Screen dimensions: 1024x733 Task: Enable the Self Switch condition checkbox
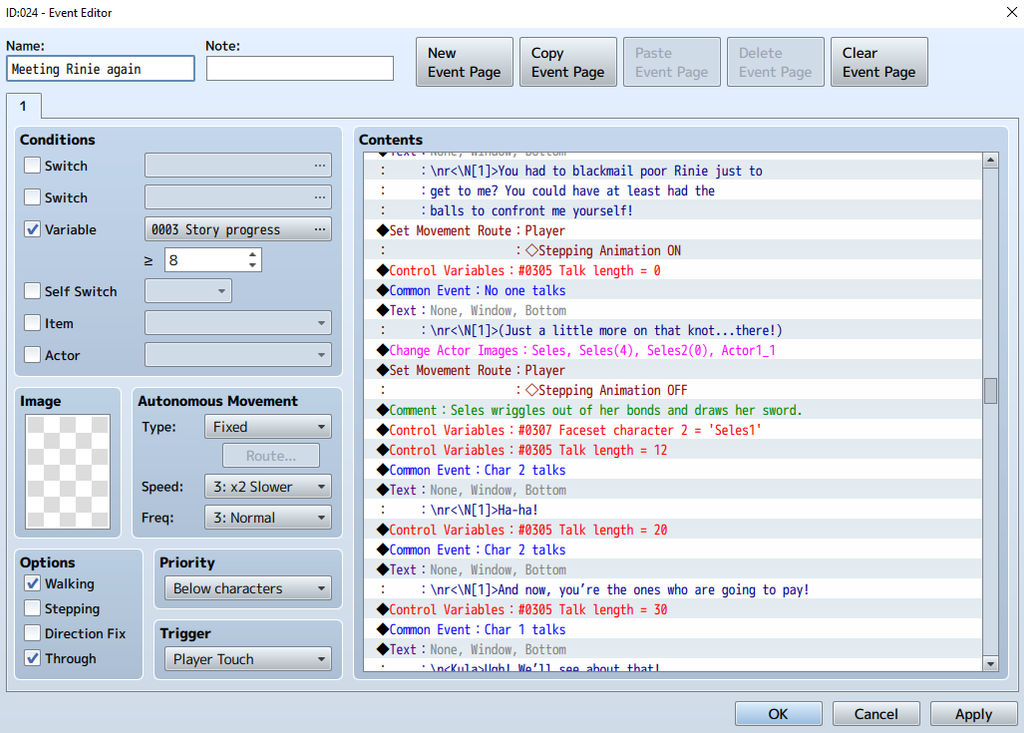point(32,291)
